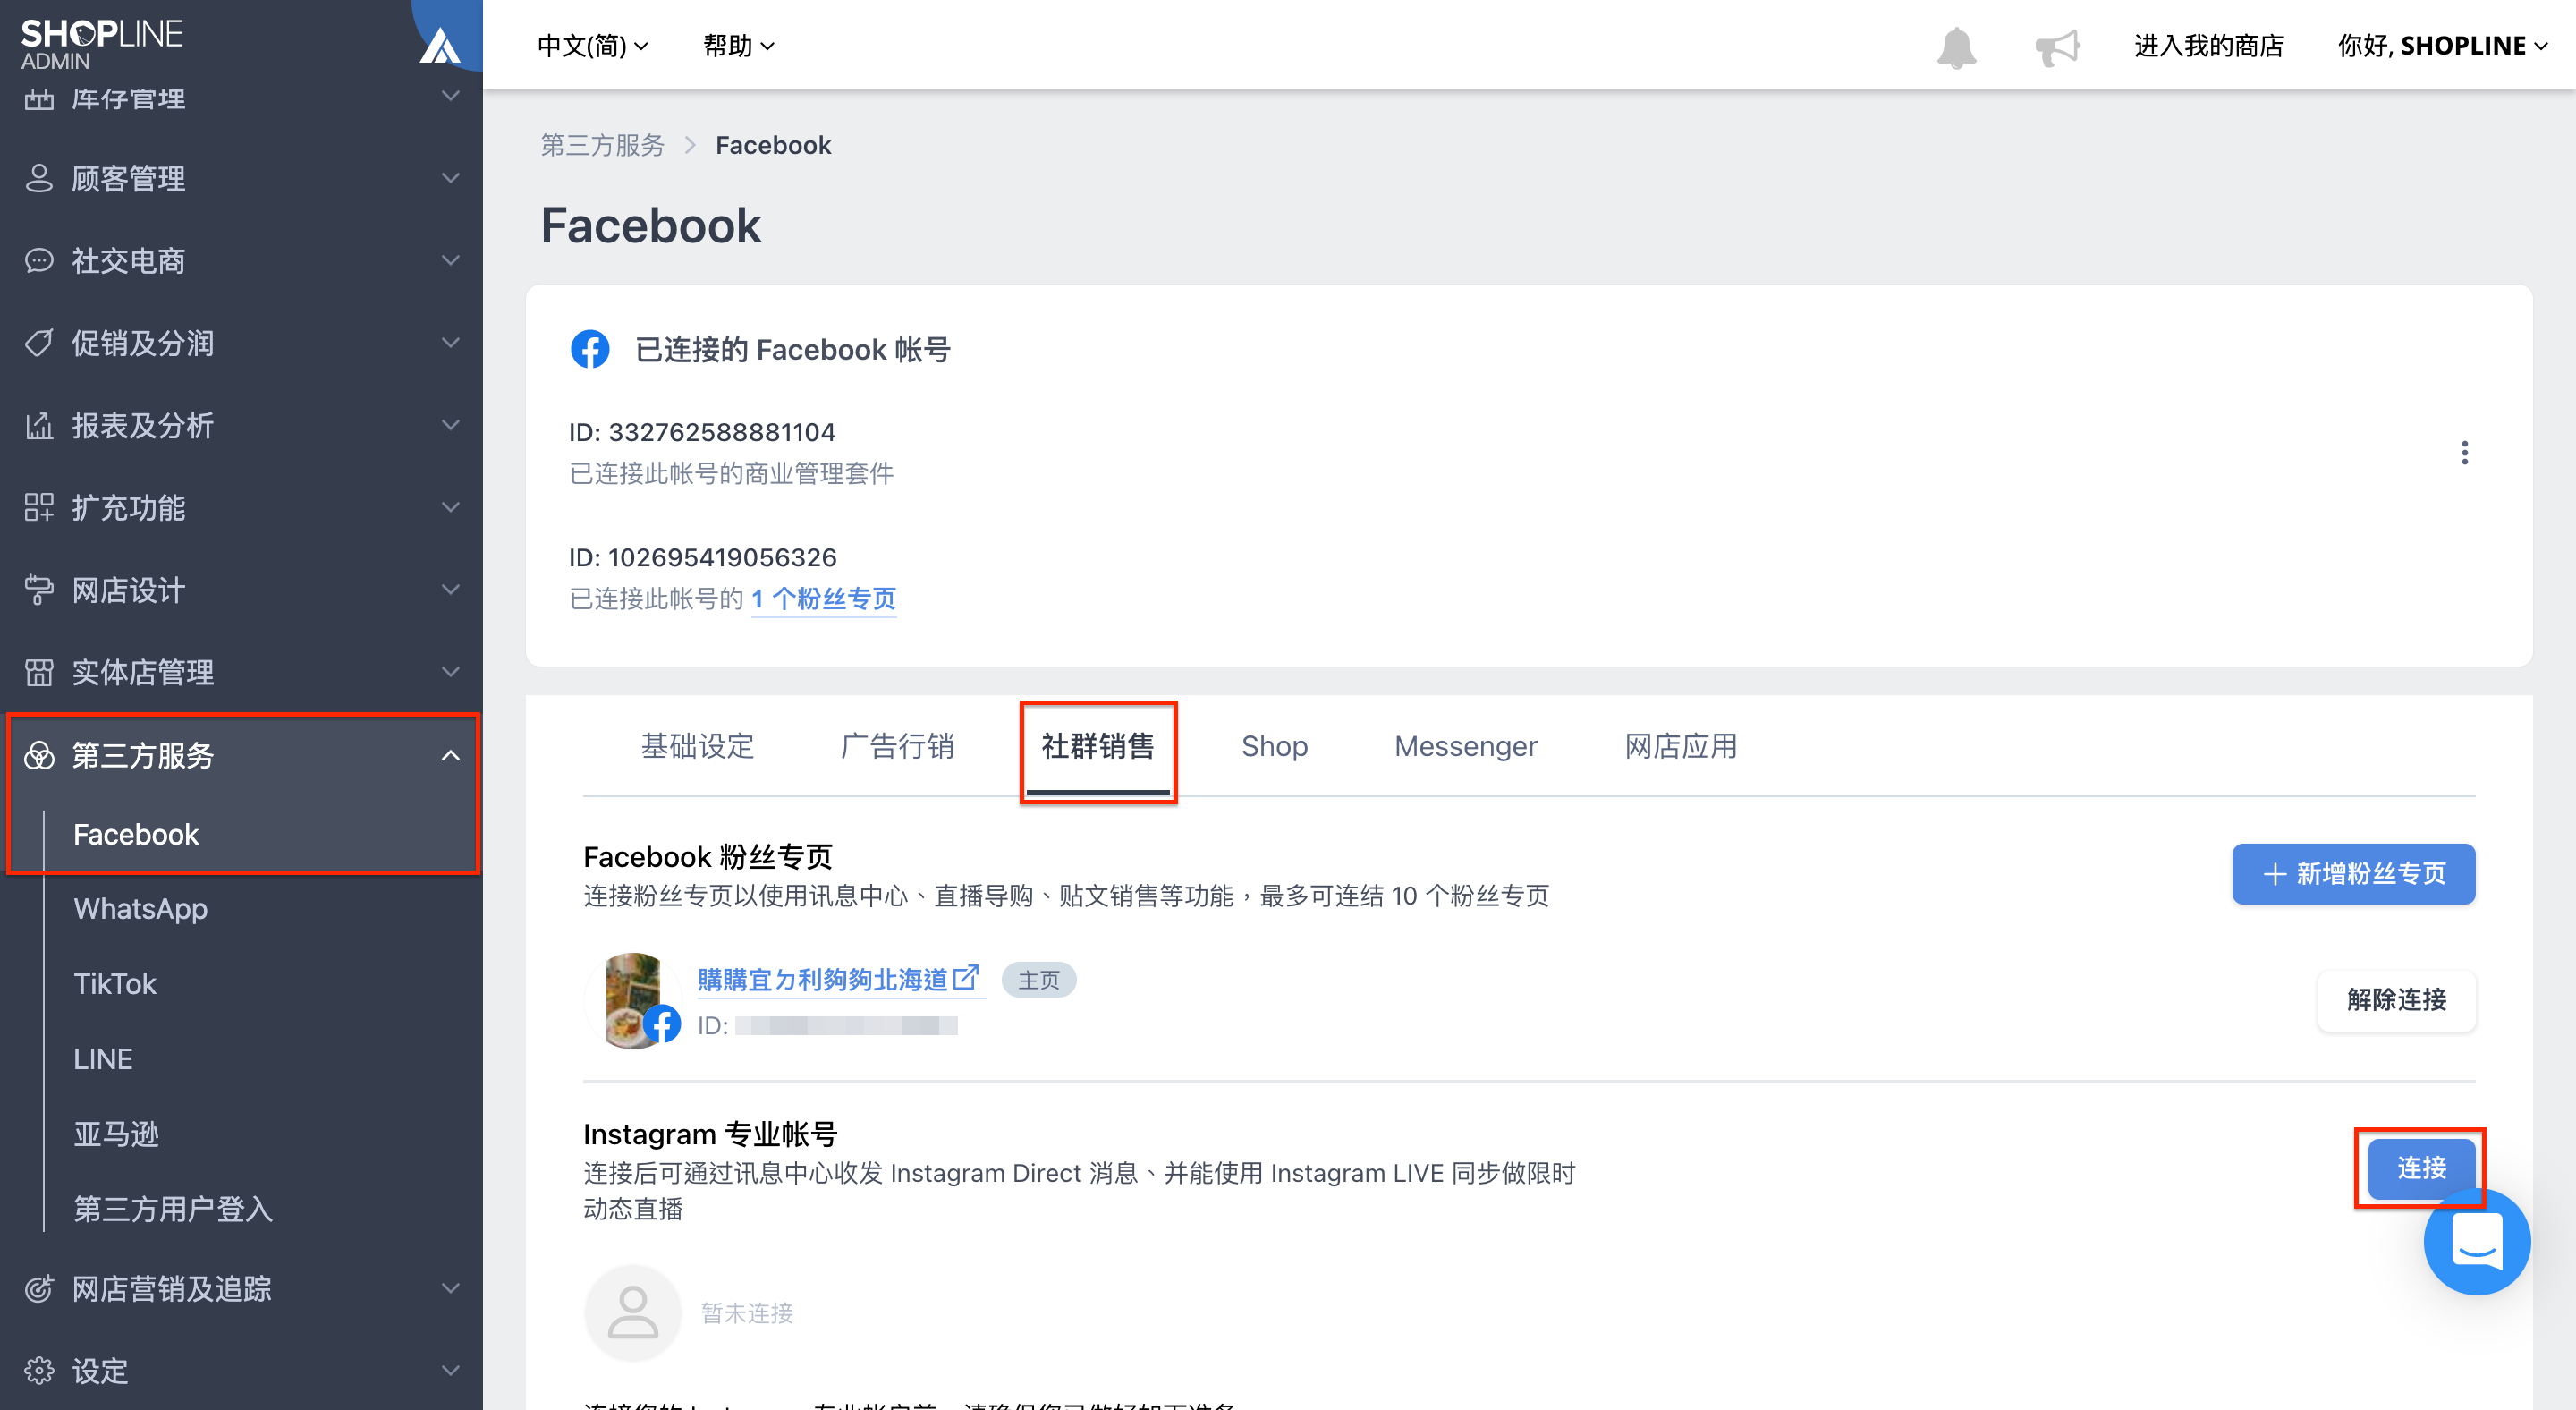Open the 1 个粉丝专页 link

[x=823, y=599]
